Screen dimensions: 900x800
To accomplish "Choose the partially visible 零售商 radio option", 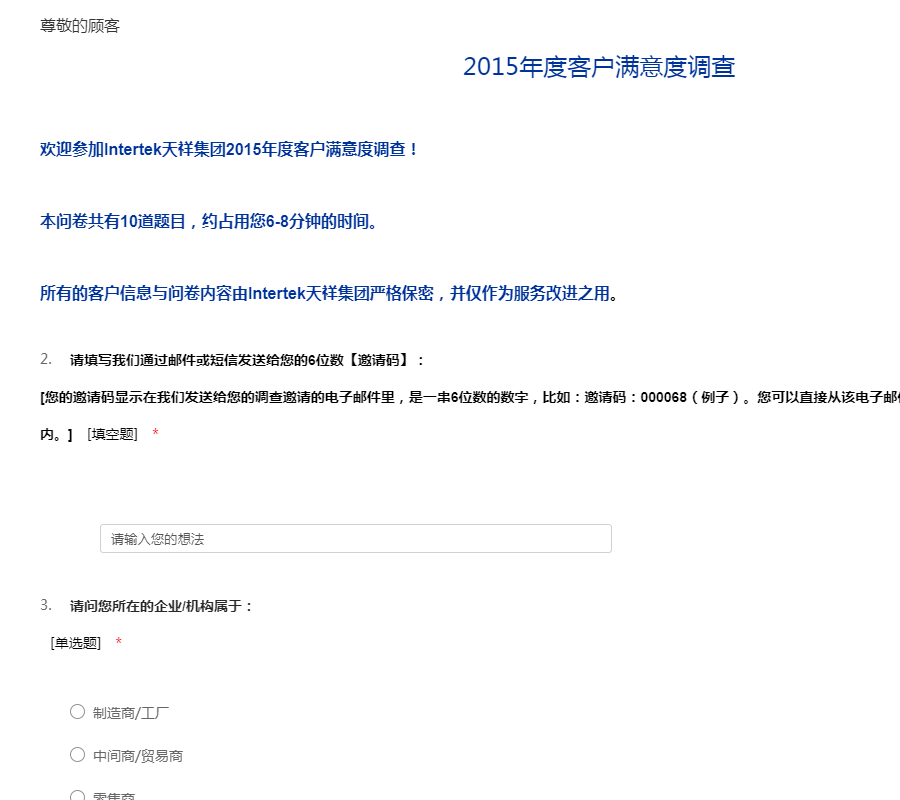I will (x=77, y=795).
